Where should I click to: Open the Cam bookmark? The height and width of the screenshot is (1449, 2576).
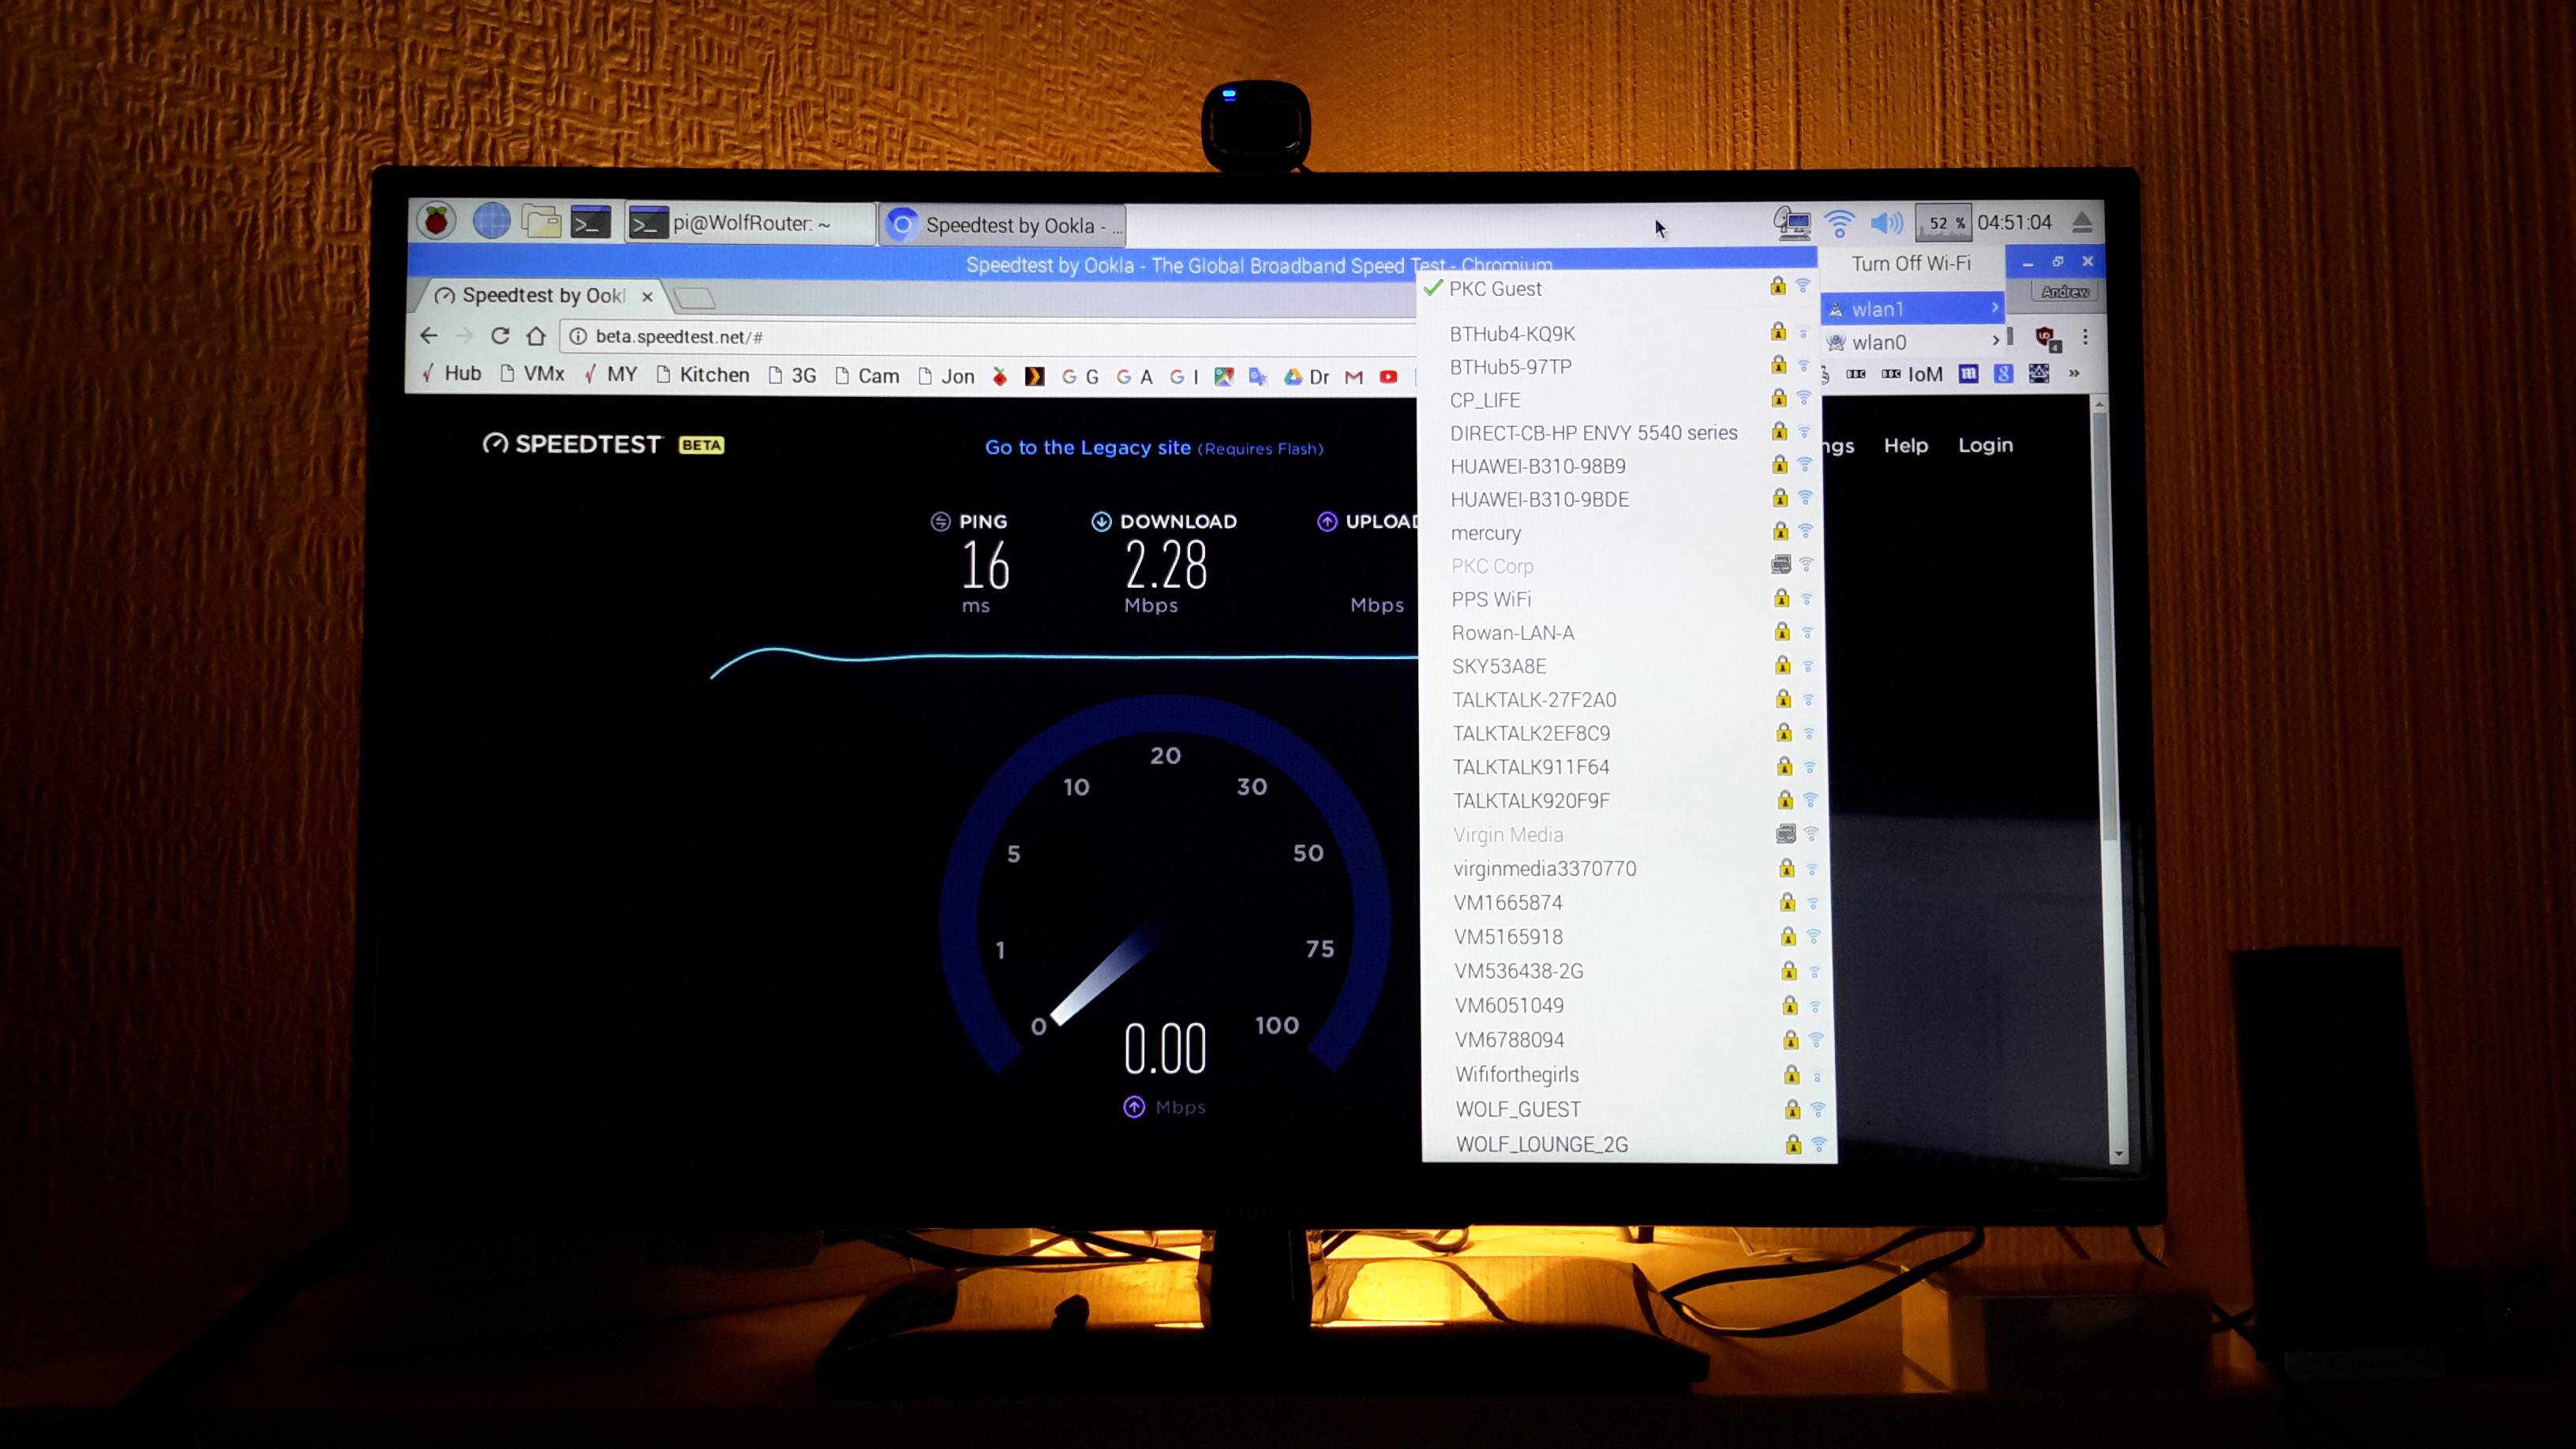coord(867,376)
